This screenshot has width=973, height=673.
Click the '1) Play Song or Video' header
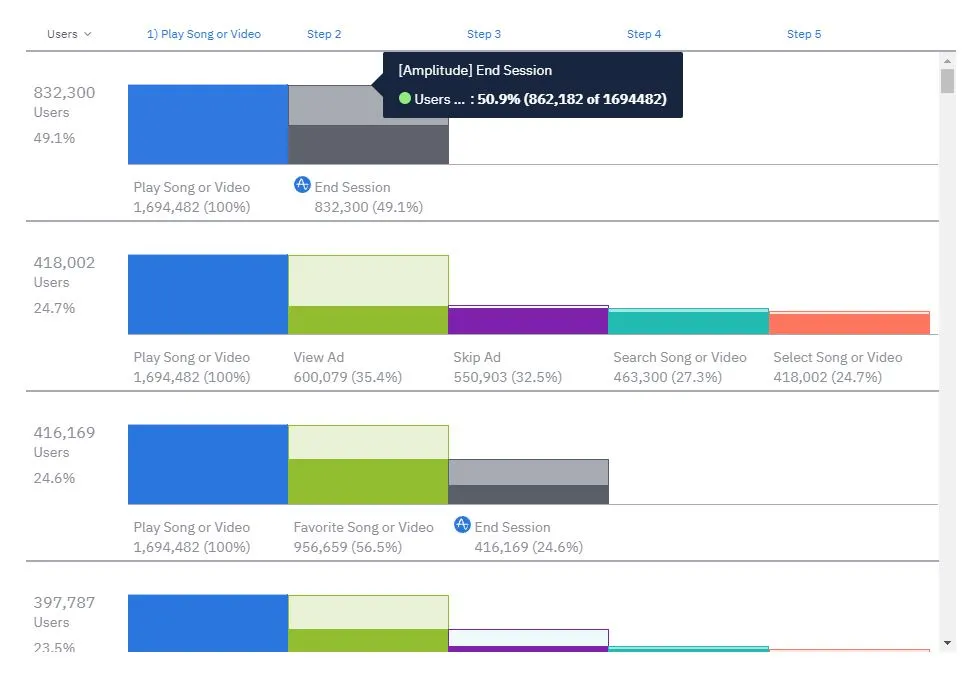(x=204, y=34)
